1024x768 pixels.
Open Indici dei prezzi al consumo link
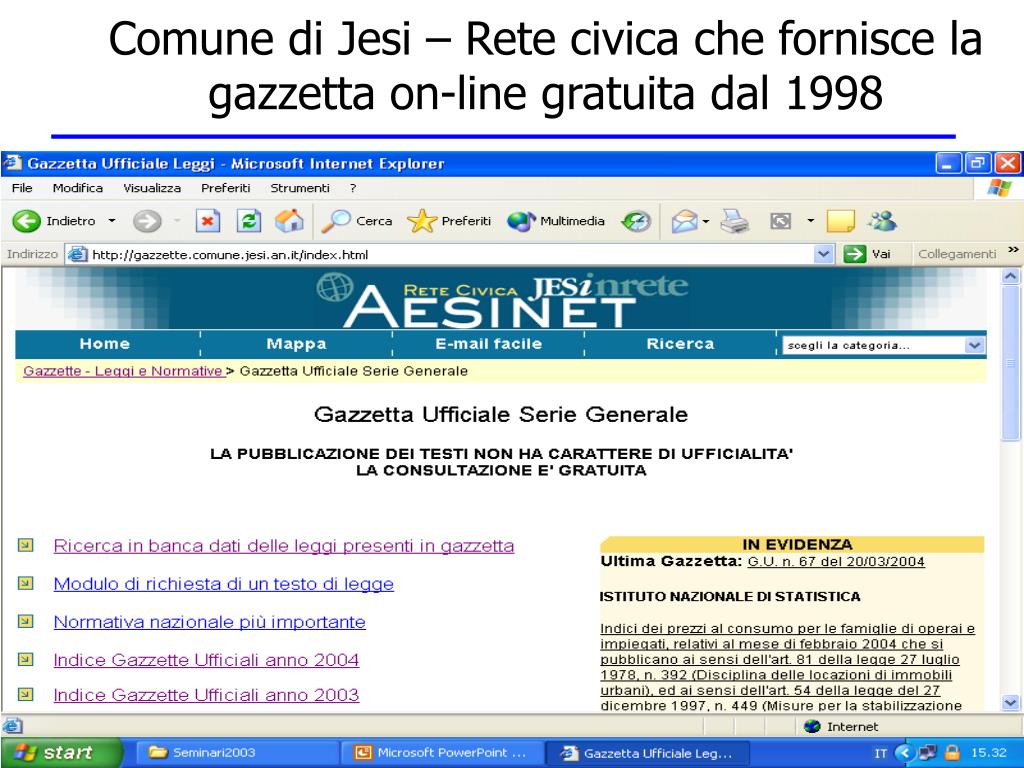787,667
